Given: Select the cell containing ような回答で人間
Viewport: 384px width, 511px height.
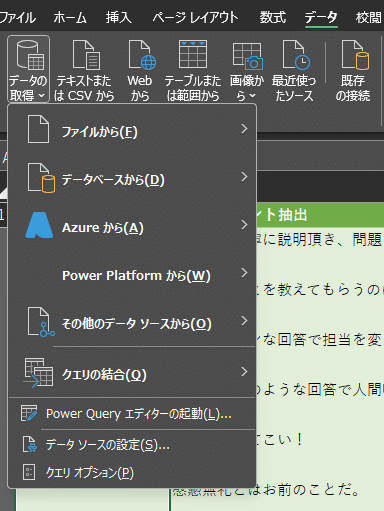Looking at the screenshot, I should click(320, 389).
